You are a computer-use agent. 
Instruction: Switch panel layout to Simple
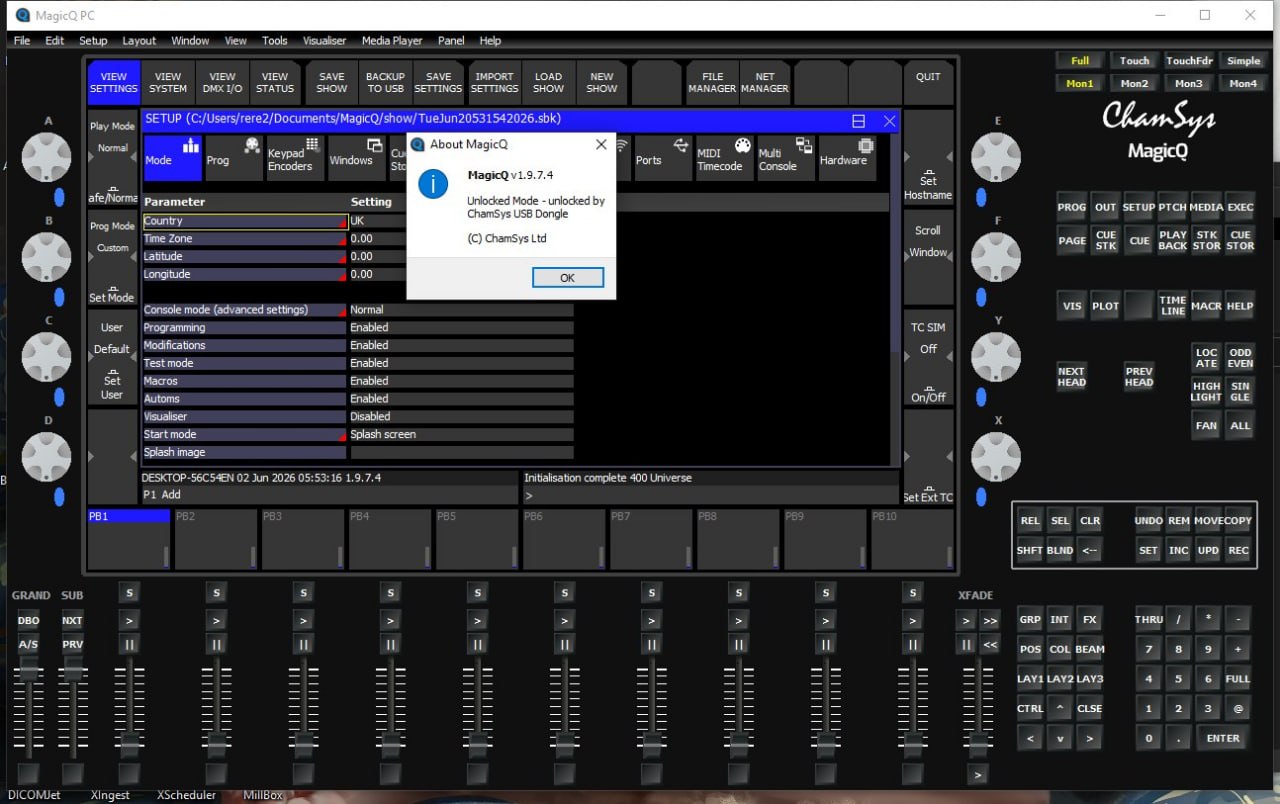tap(1244, 61)
